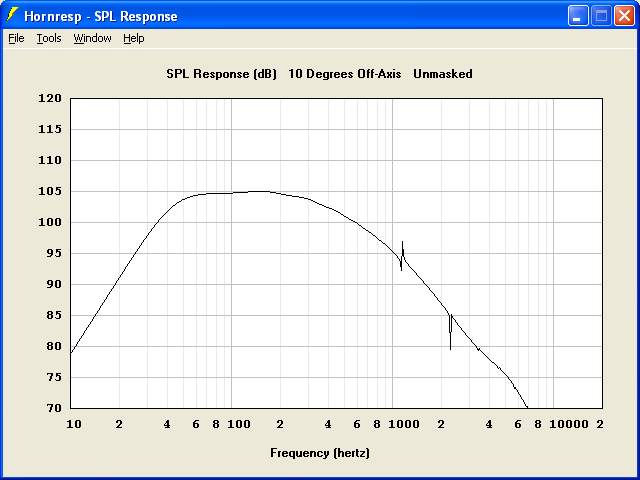Screen dimensions: 640x480
Task: Open the Help menu
Action: point(134,38)
